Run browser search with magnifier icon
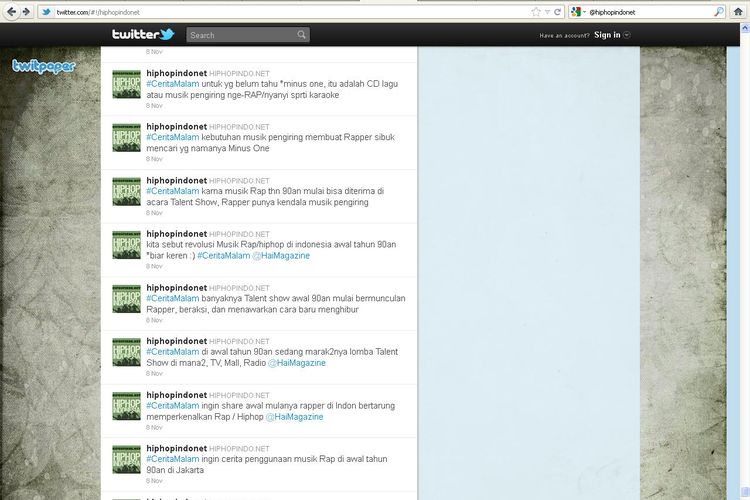 (x=719, y=12)
